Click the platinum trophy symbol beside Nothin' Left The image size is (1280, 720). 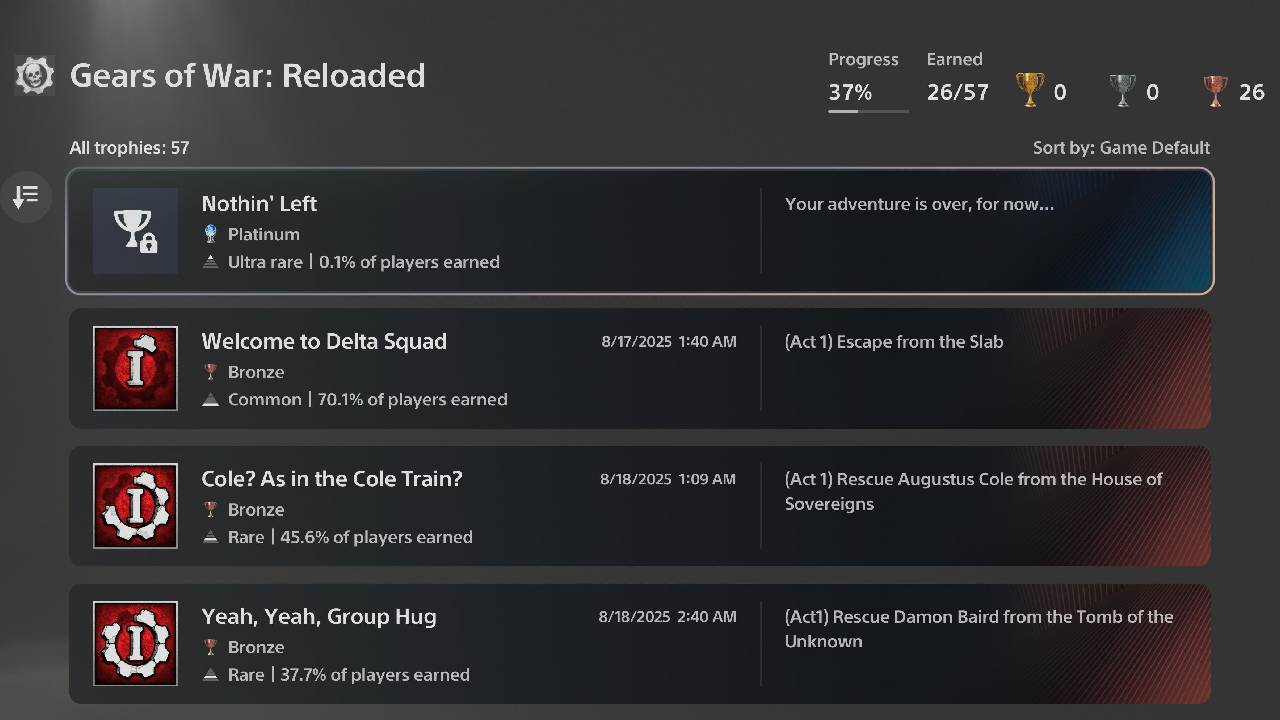(x=211, y=234)
